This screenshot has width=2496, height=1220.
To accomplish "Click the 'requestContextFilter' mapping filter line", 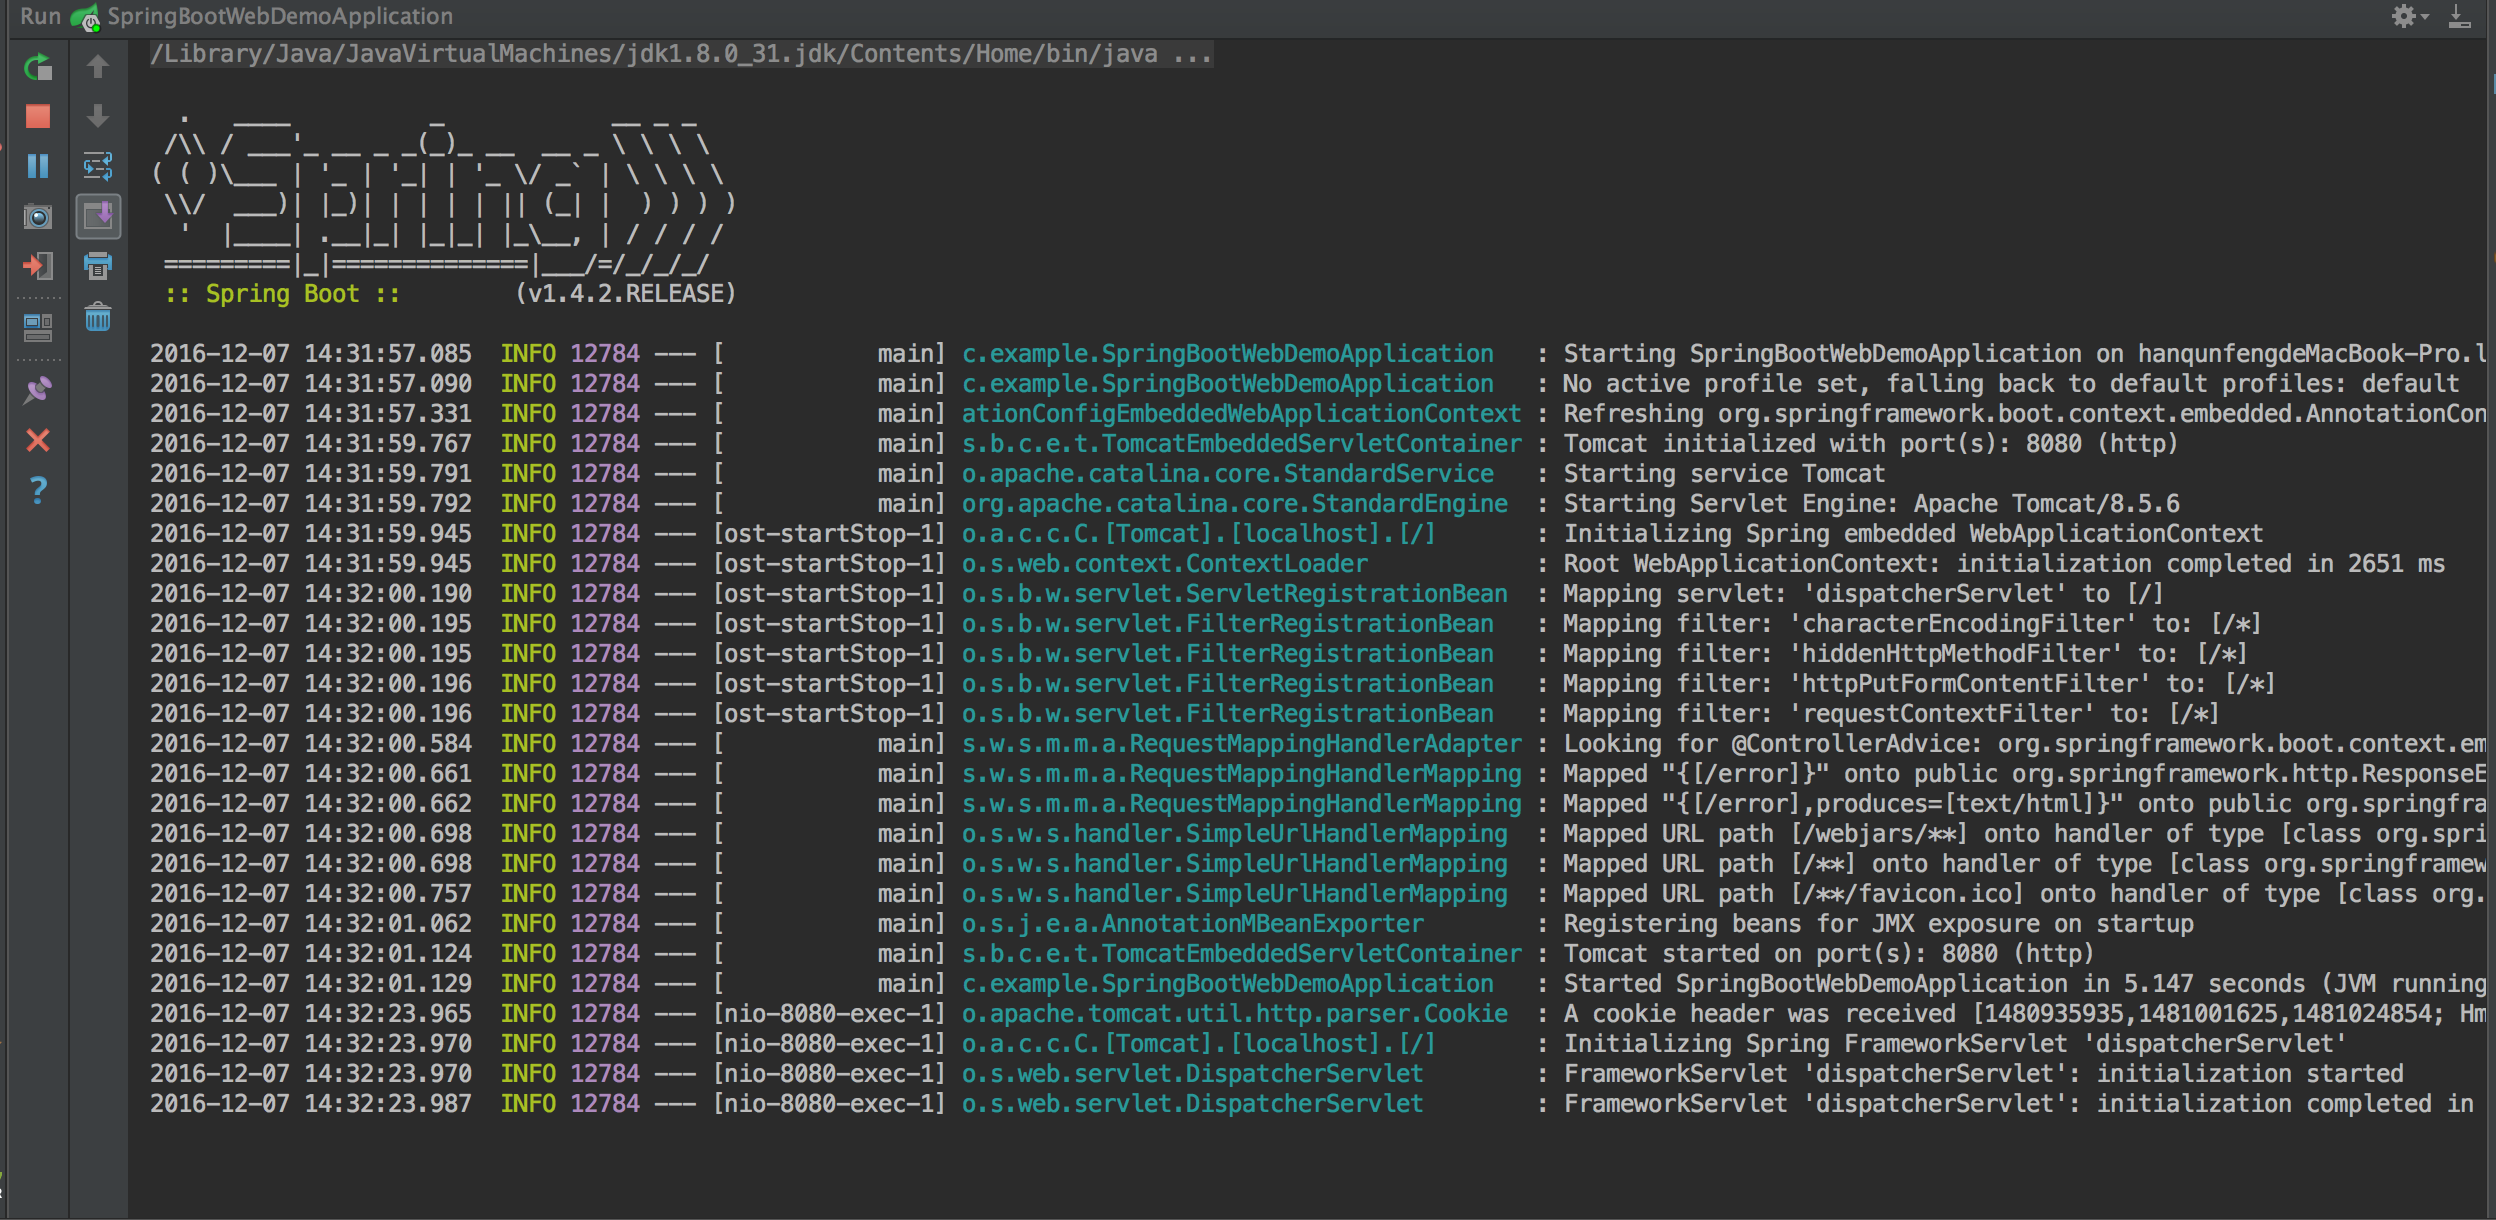I will (x=1891, y=714).
